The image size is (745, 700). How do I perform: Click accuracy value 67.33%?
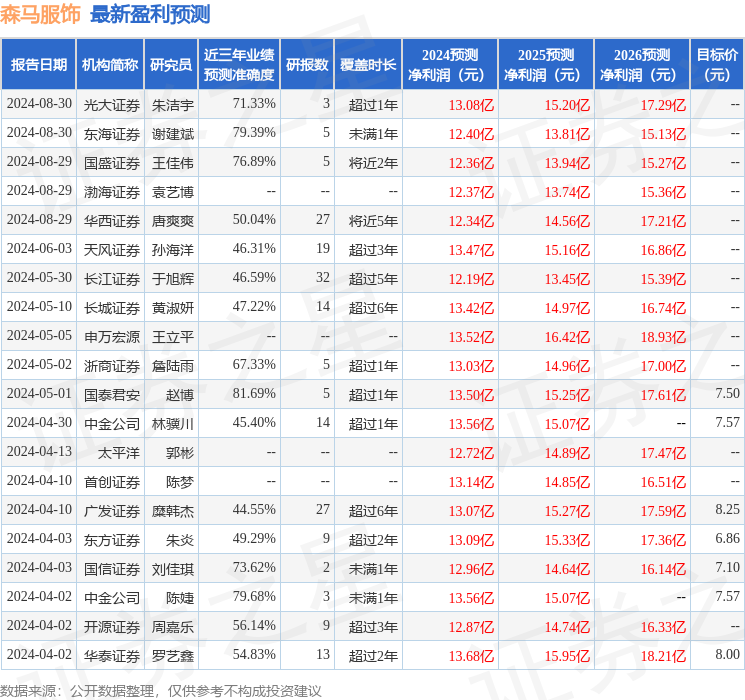tap(254, 364)
